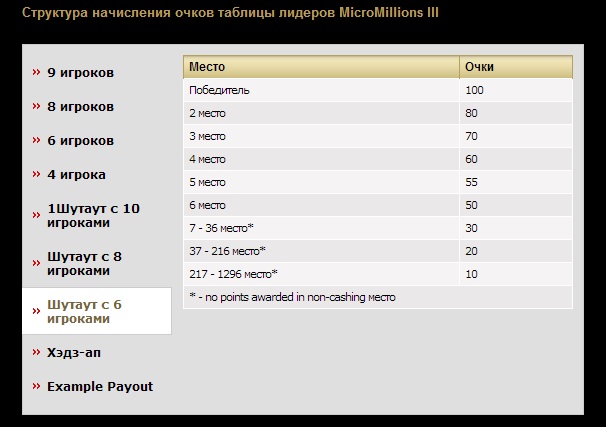Screen dimensions: 606x427
Task: Select the "37 - 216 место*" cell
Action: coord(321,251)
